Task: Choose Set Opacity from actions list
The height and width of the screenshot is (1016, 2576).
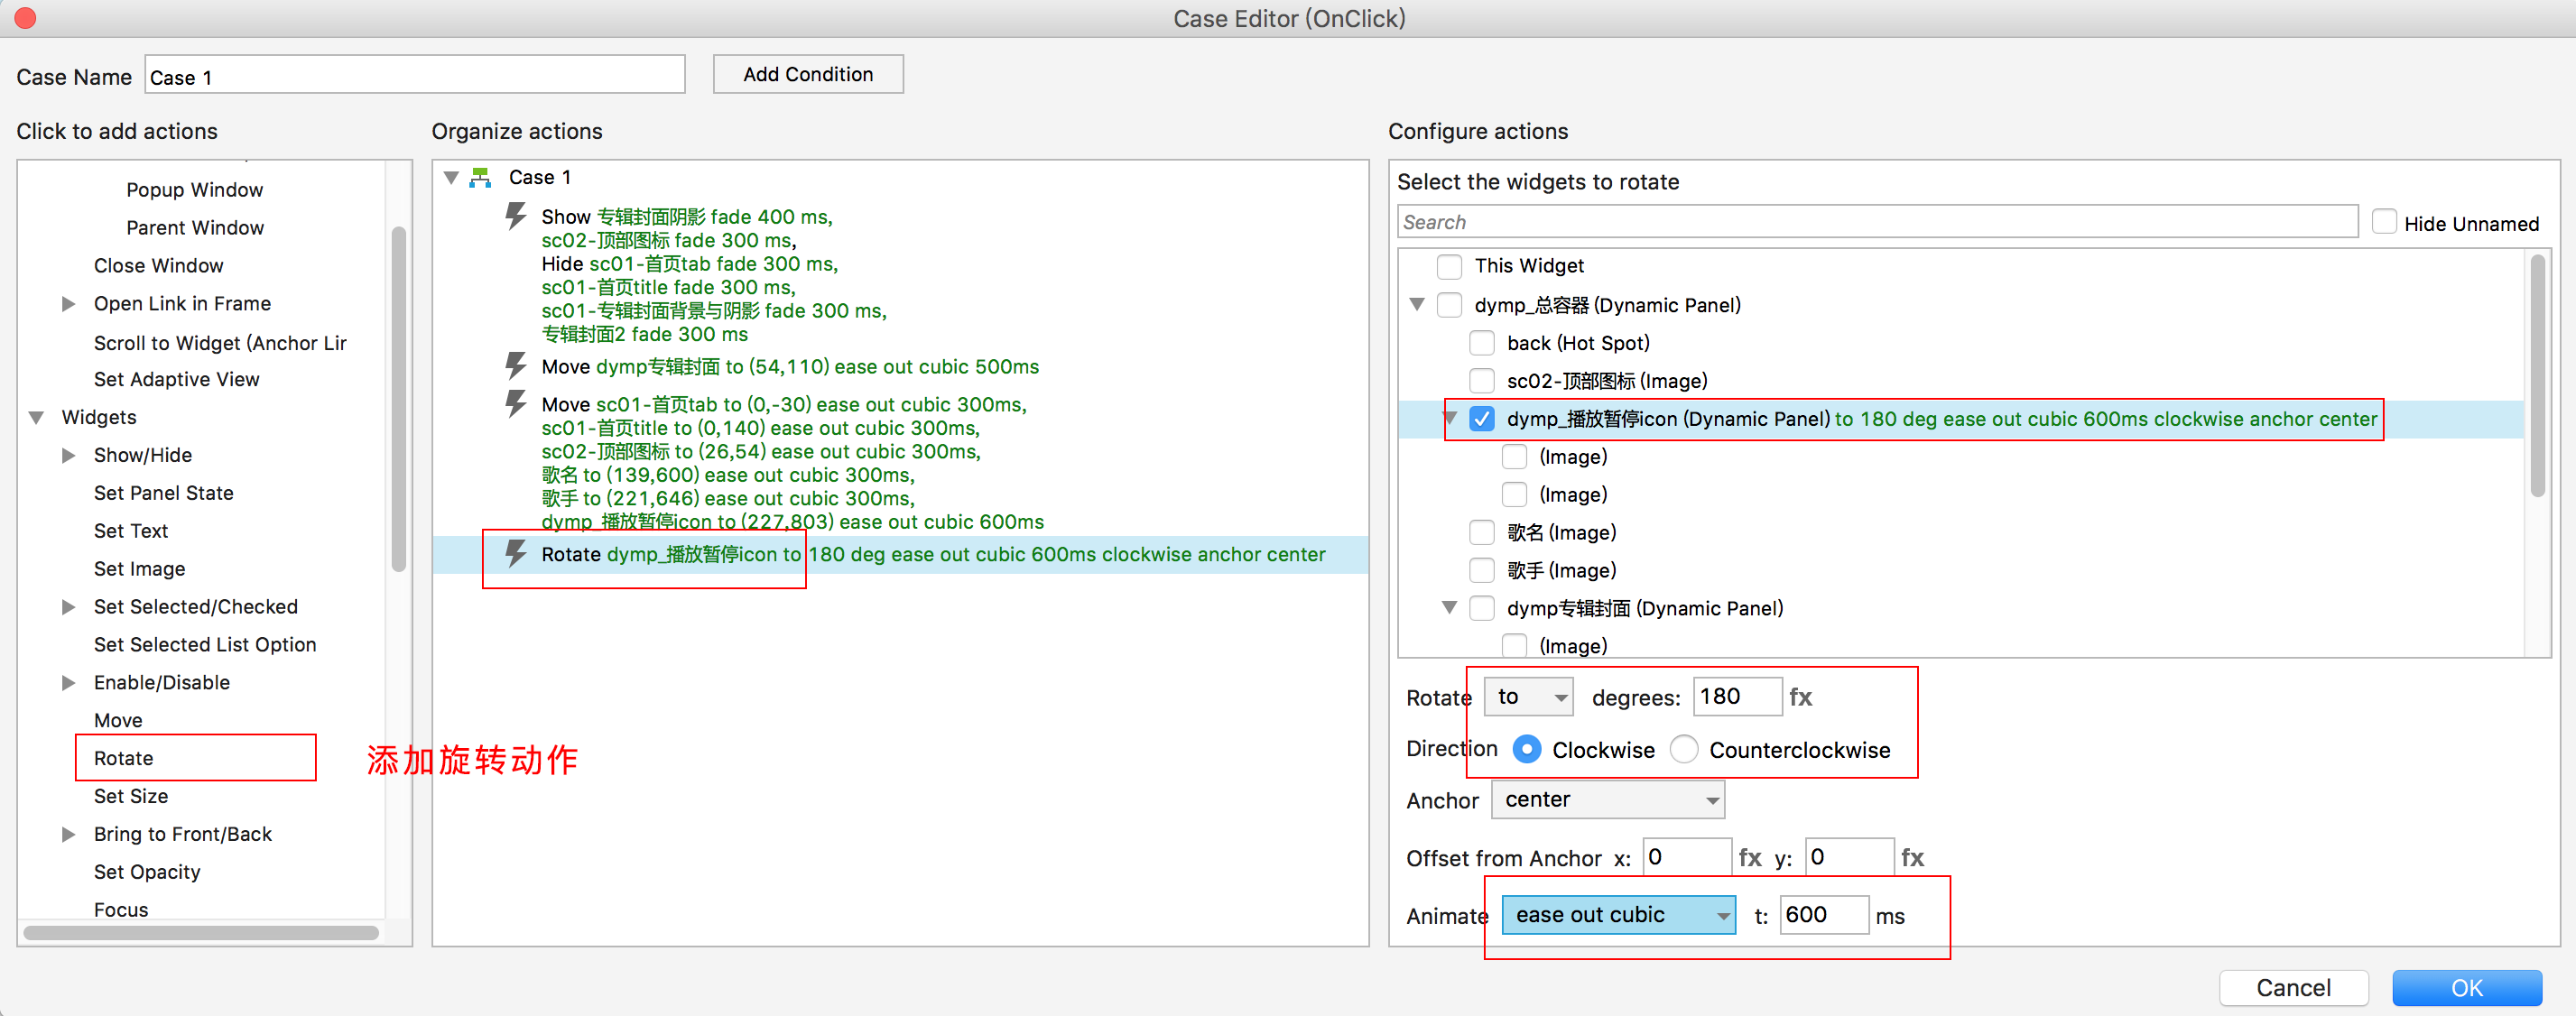Action: point(147,872)
